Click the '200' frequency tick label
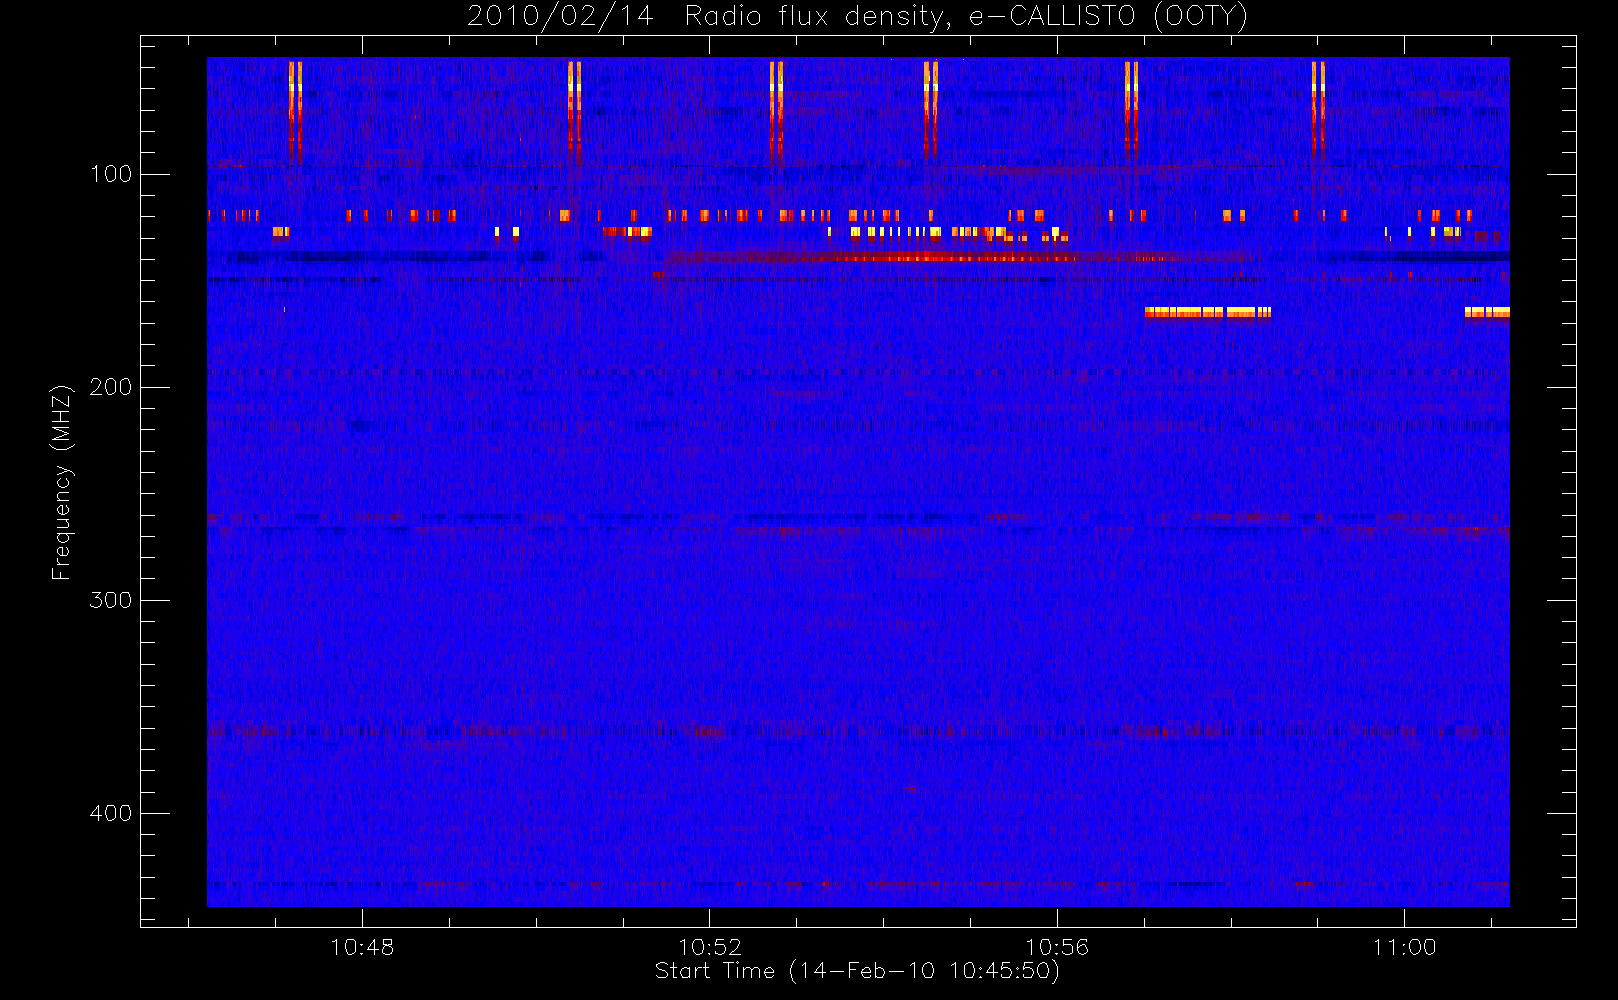This screenshot has width=1618, height=1000. [111, 387]
